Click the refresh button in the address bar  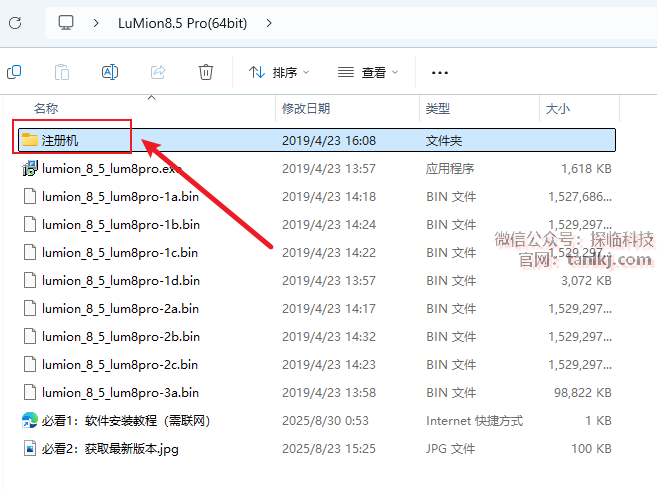coord(15,23)
